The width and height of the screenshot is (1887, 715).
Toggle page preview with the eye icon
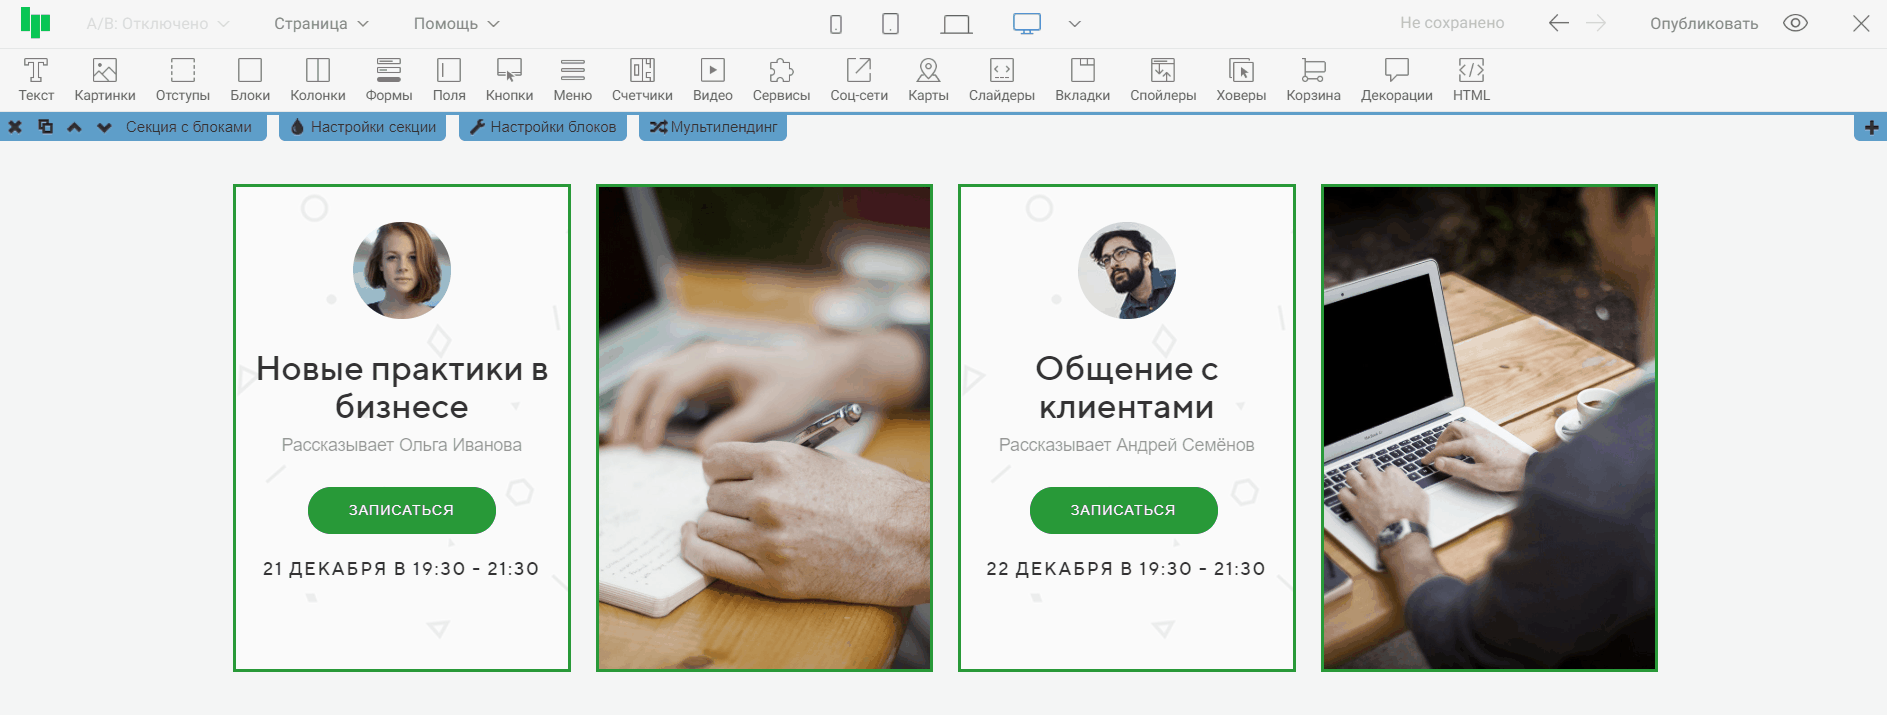click(1795, 23)
